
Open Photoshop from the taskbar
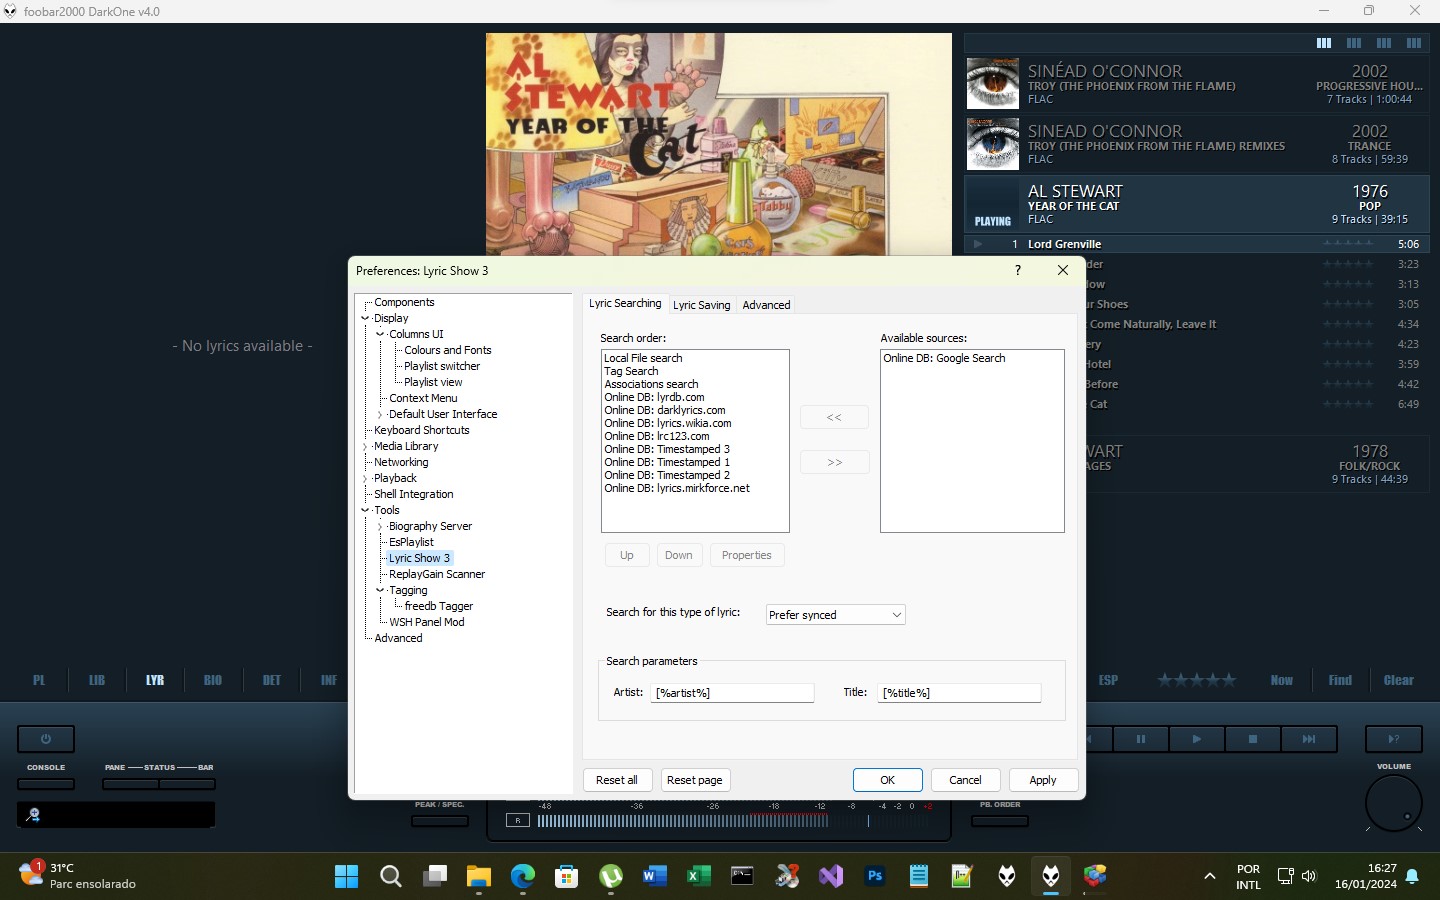(x=875, y=877)
